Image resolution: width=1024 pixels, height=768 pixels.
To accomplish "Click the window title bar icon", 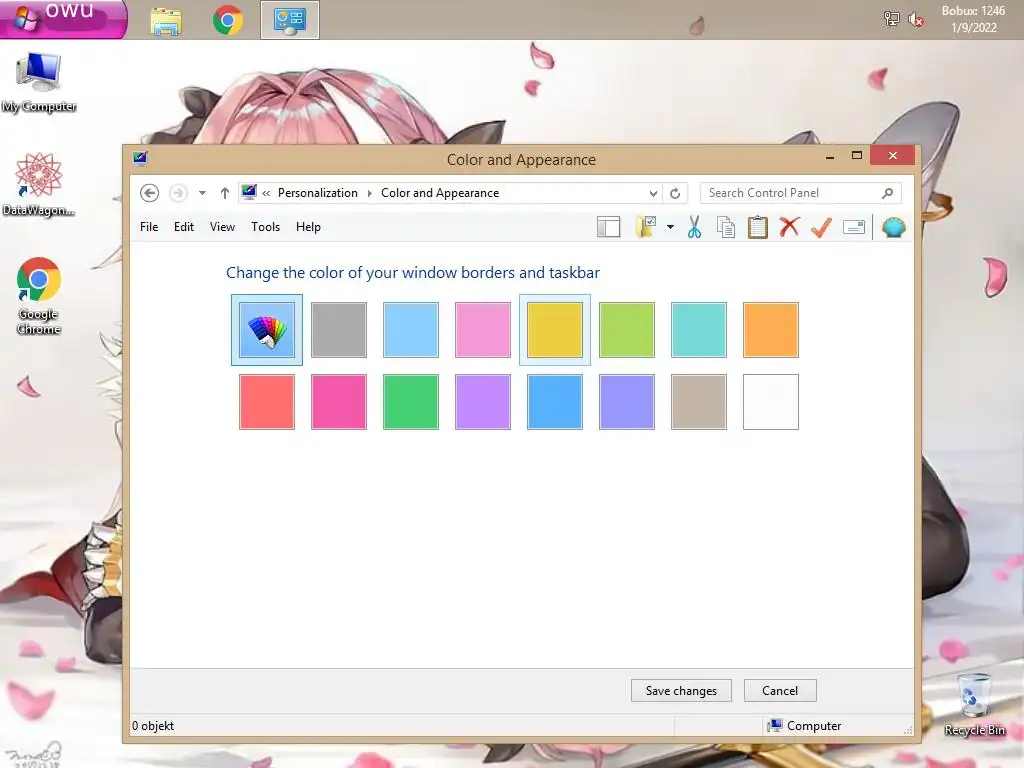I will (140, 159).
